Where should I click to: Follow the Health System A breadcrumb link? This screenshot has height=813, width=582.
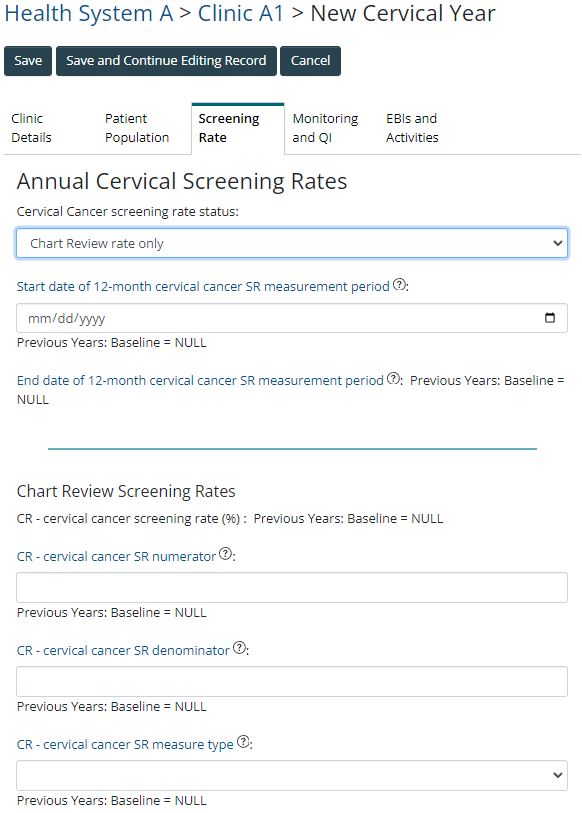[89, 13]
